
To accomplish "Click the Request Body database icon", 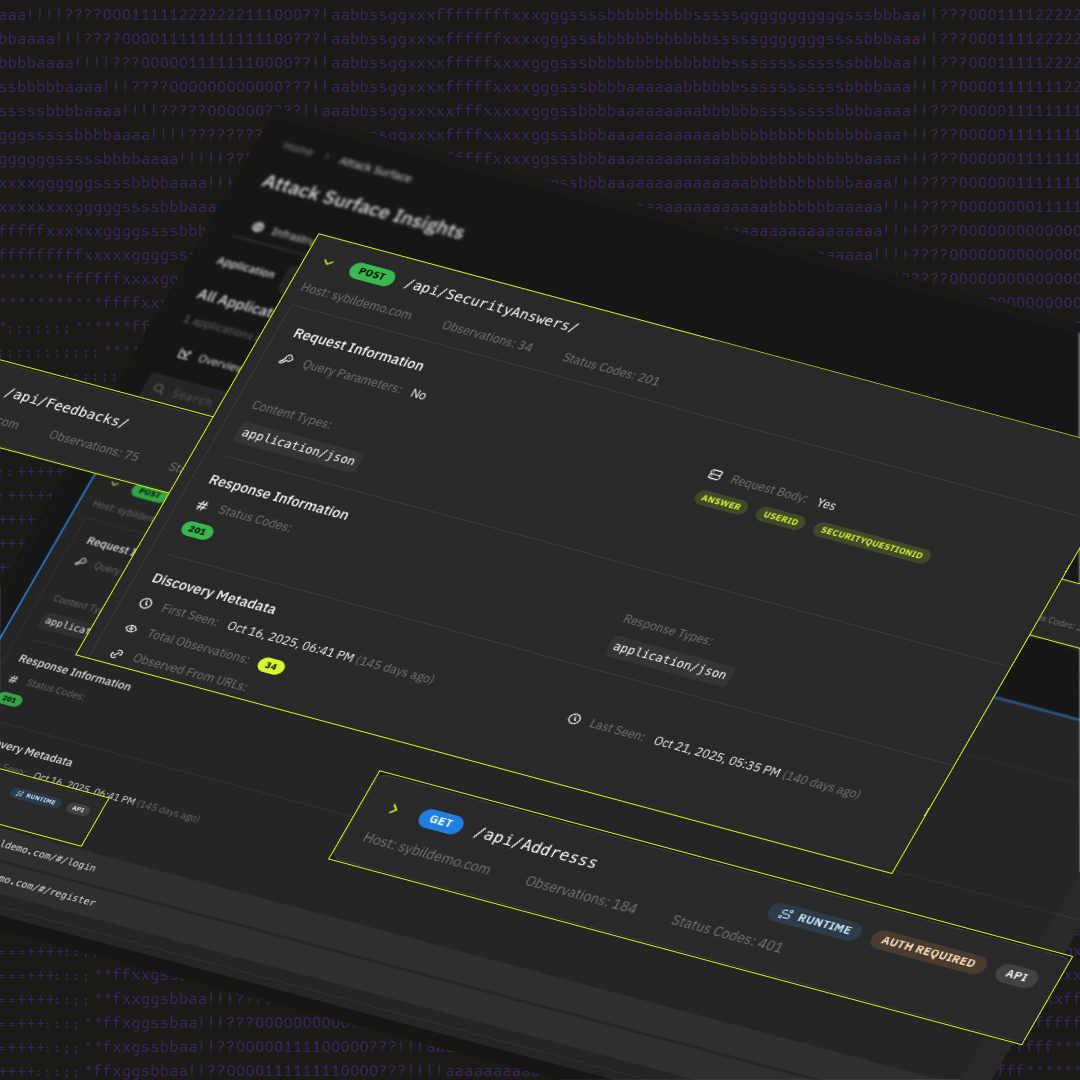I will click(x=715, y=475).
